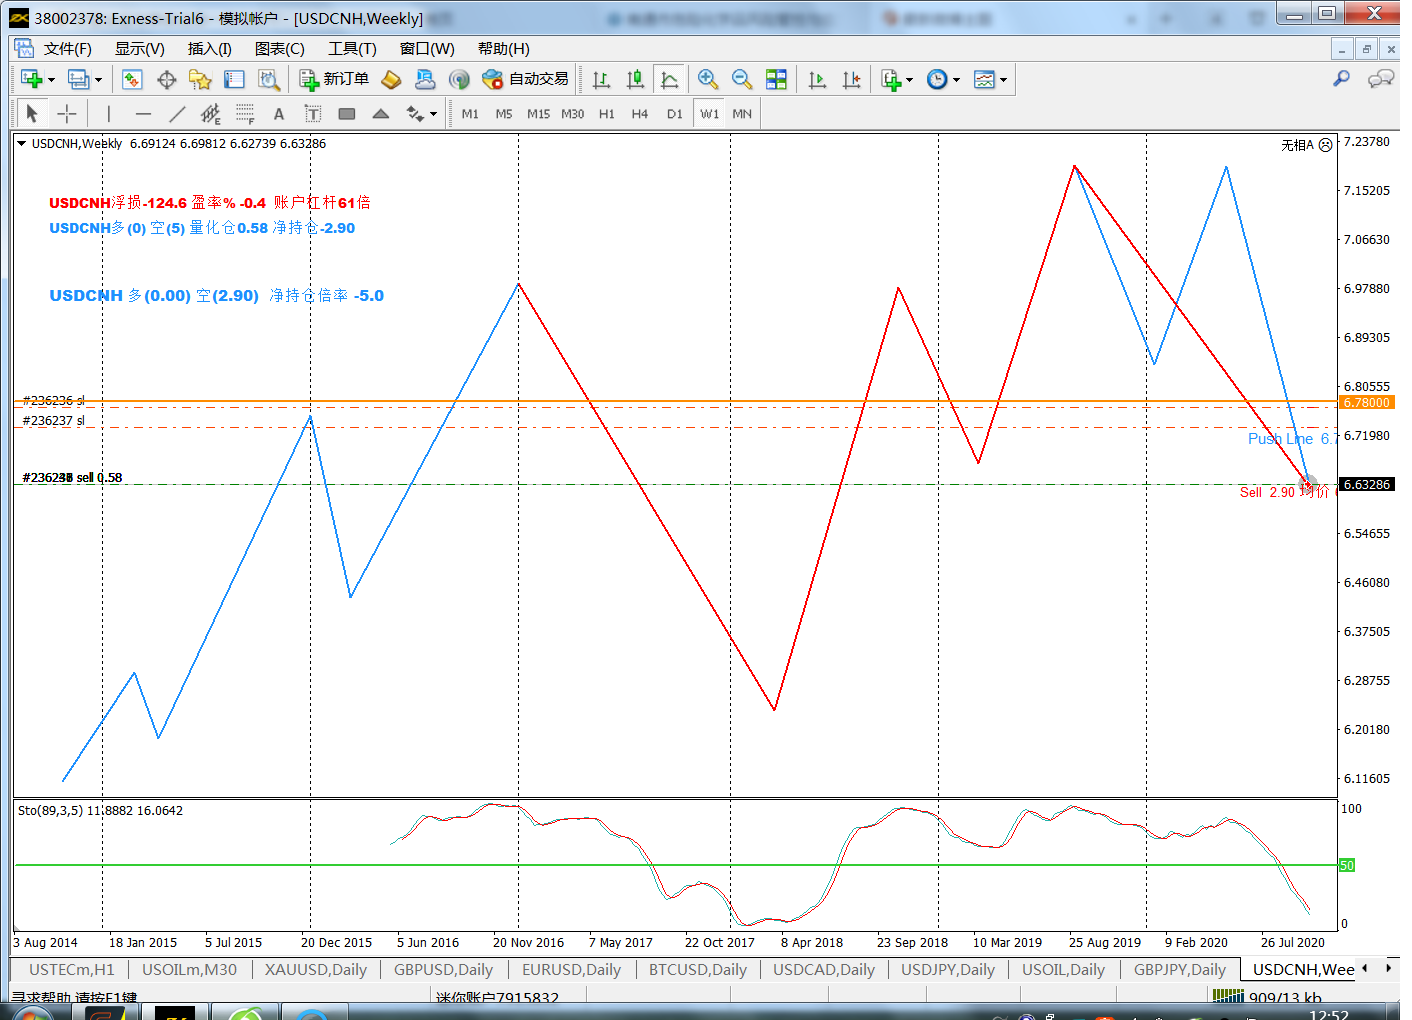Open the Market Watch panel

click(x=132, y=80)
